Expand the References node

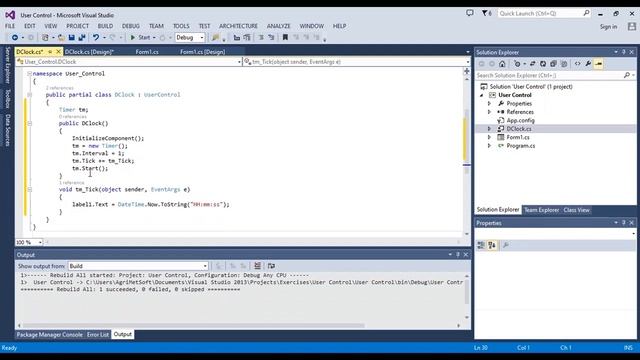point(489,112)
